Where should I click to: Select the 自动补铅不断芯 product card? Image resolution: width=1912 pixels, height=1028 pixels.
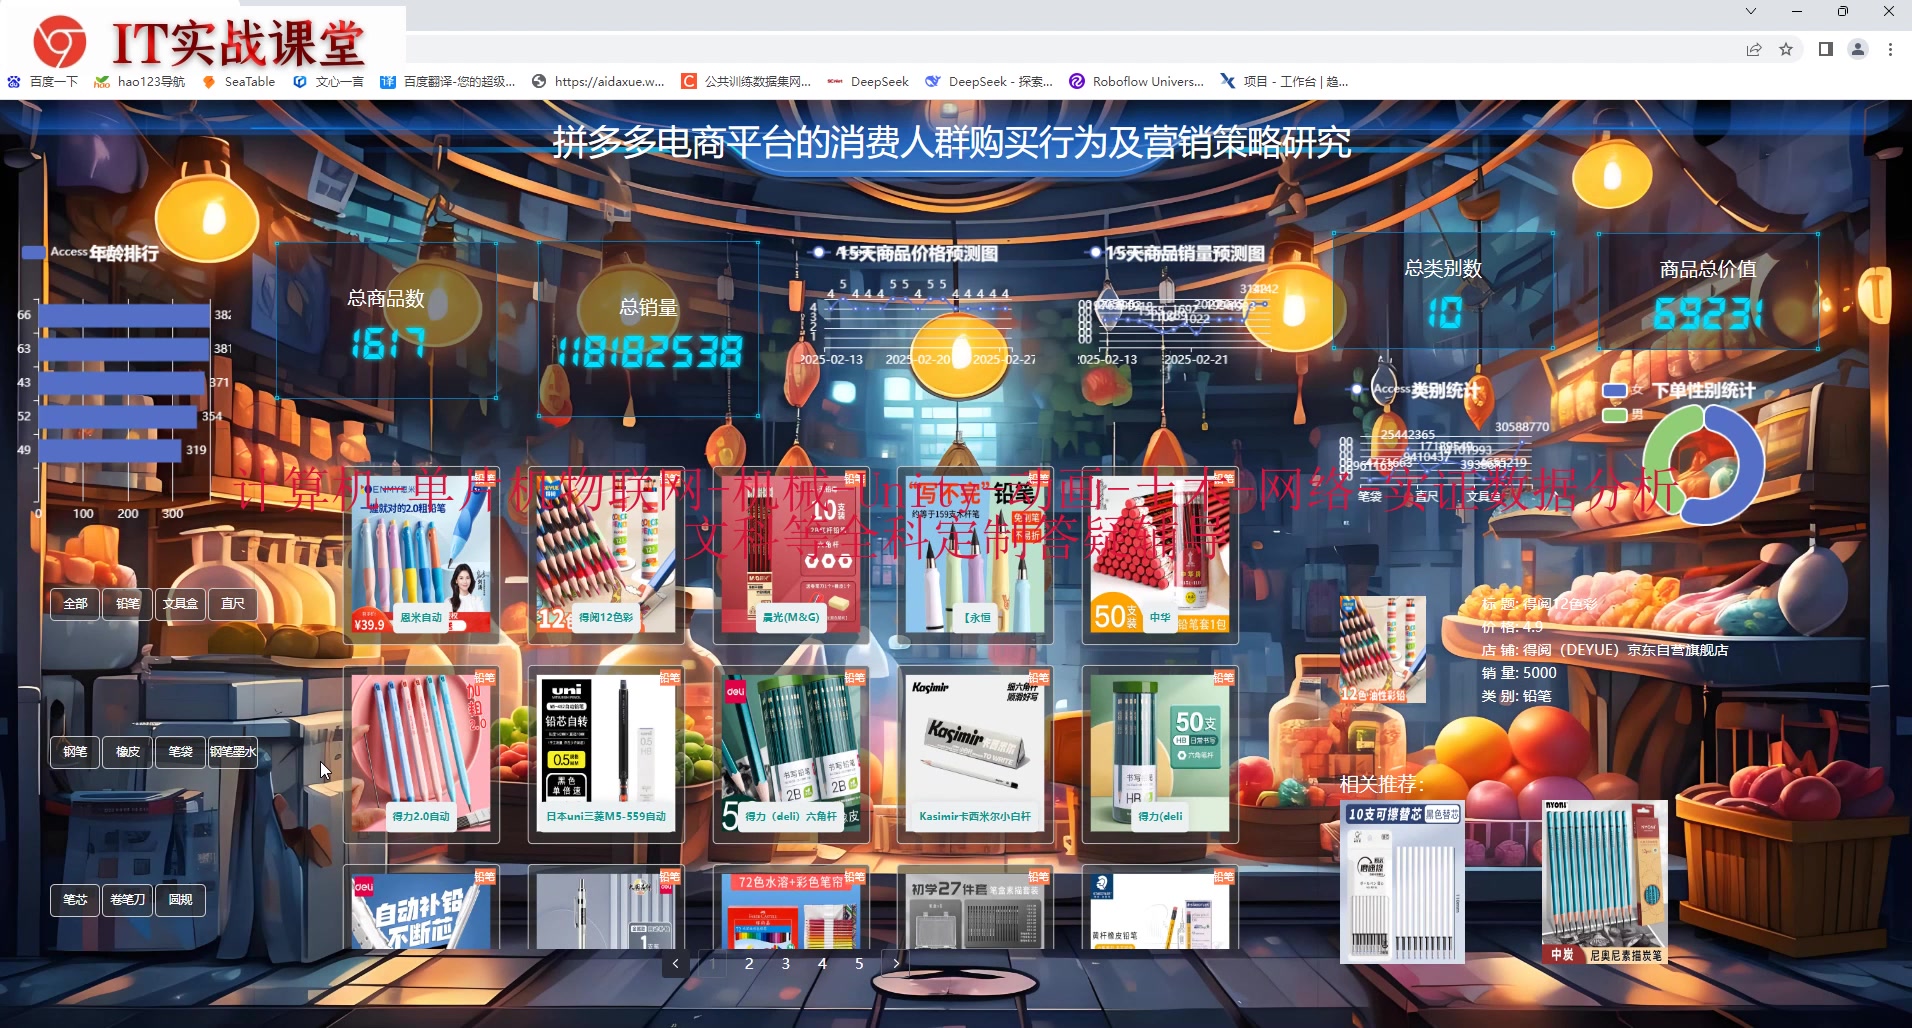point(421,907)
